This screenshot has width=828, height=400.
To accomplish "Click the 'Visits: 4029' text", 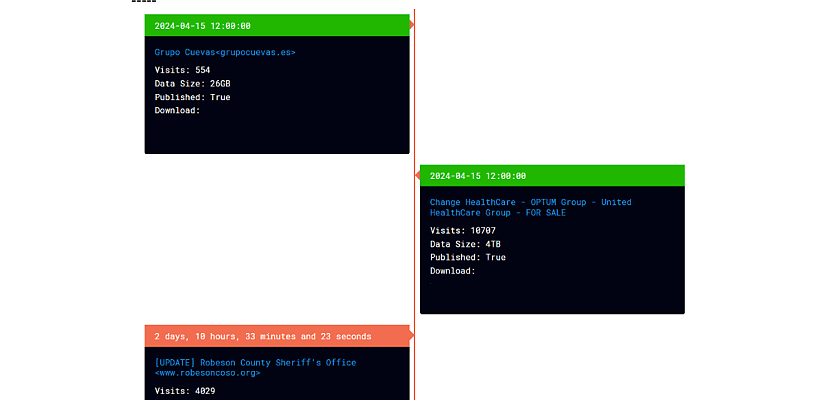I will (185, 391).
